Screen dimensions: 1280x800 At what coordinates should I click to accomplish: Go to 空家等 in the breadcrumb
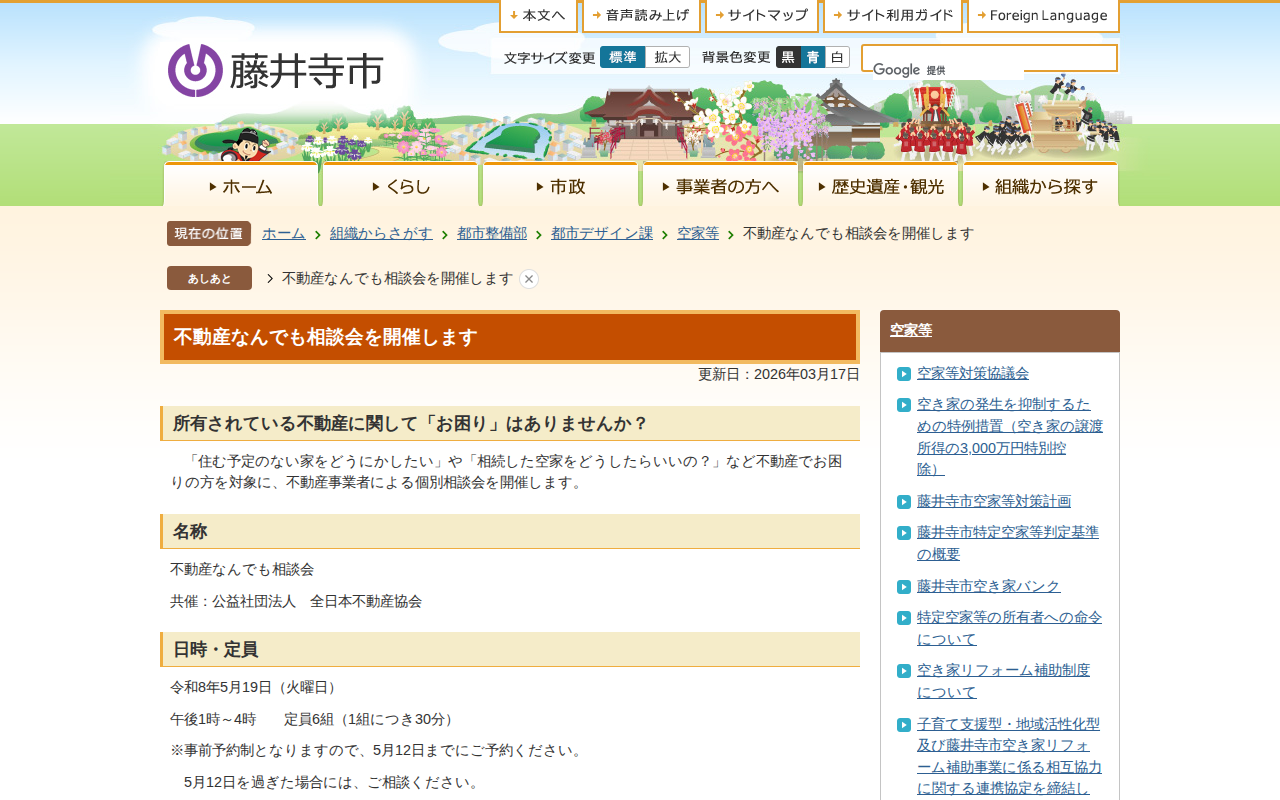coord(698,233)
